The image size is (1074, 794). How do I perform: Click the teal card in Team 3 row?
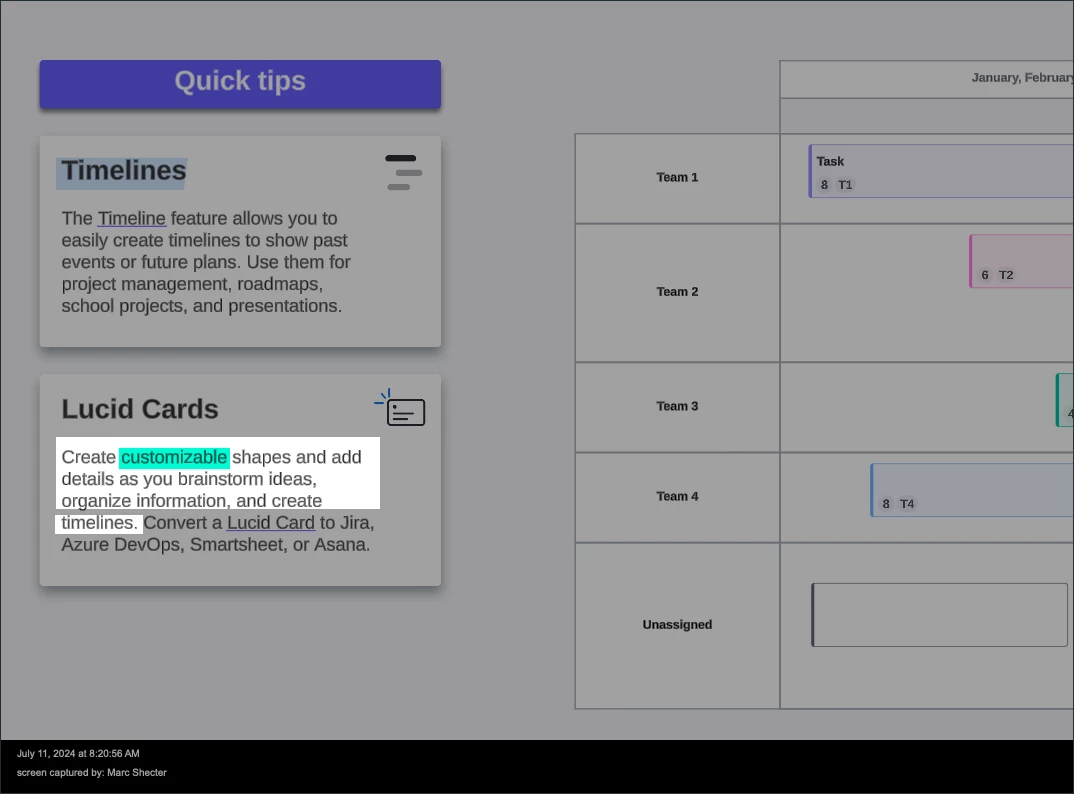tap(1065, 400)
